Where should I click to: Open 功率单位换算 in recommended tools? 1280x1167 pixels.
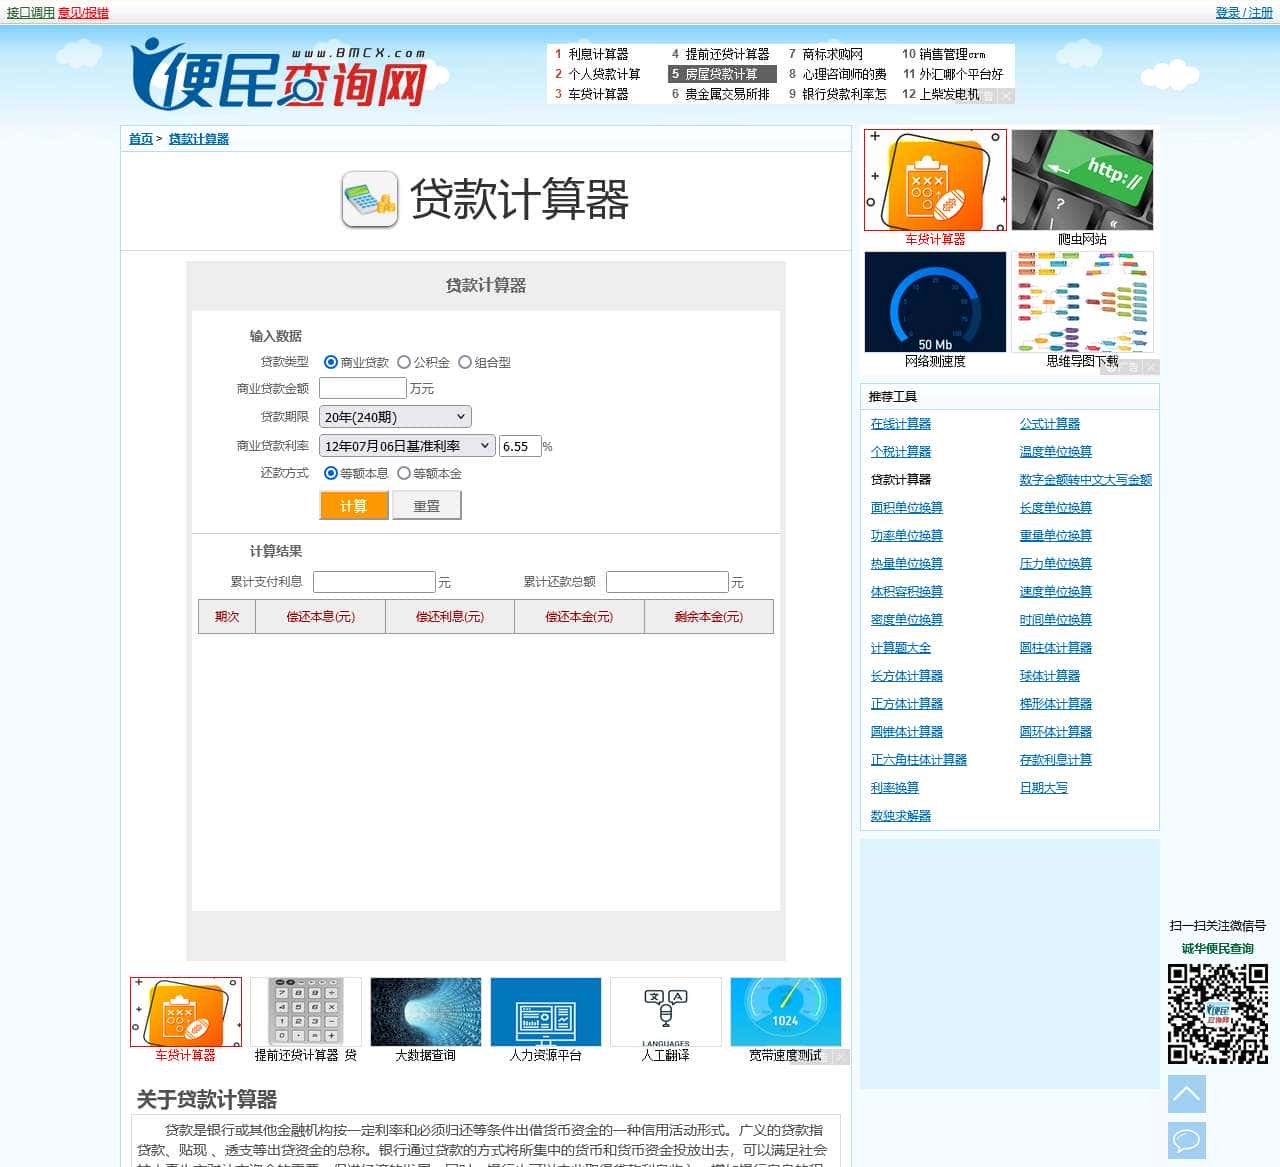[907, 536]
